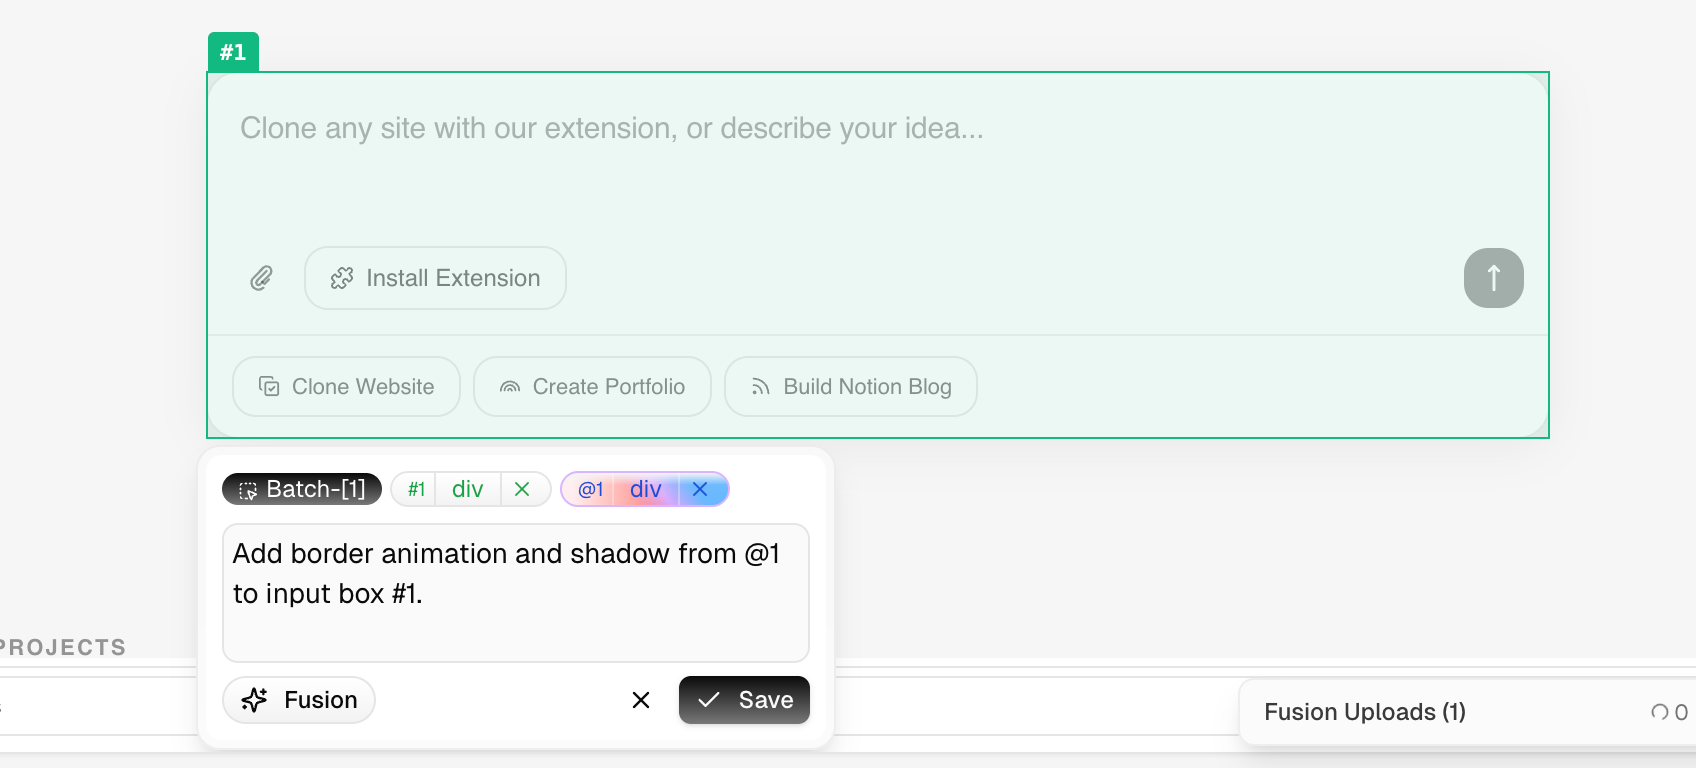This screenshot has width=1696, height=768.
Task: Click the upward arrow send button
Action: point(1493,278)
